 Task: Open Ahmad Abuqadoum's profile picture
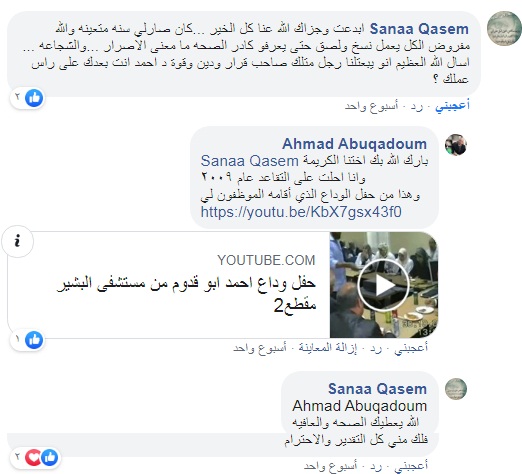456,145
